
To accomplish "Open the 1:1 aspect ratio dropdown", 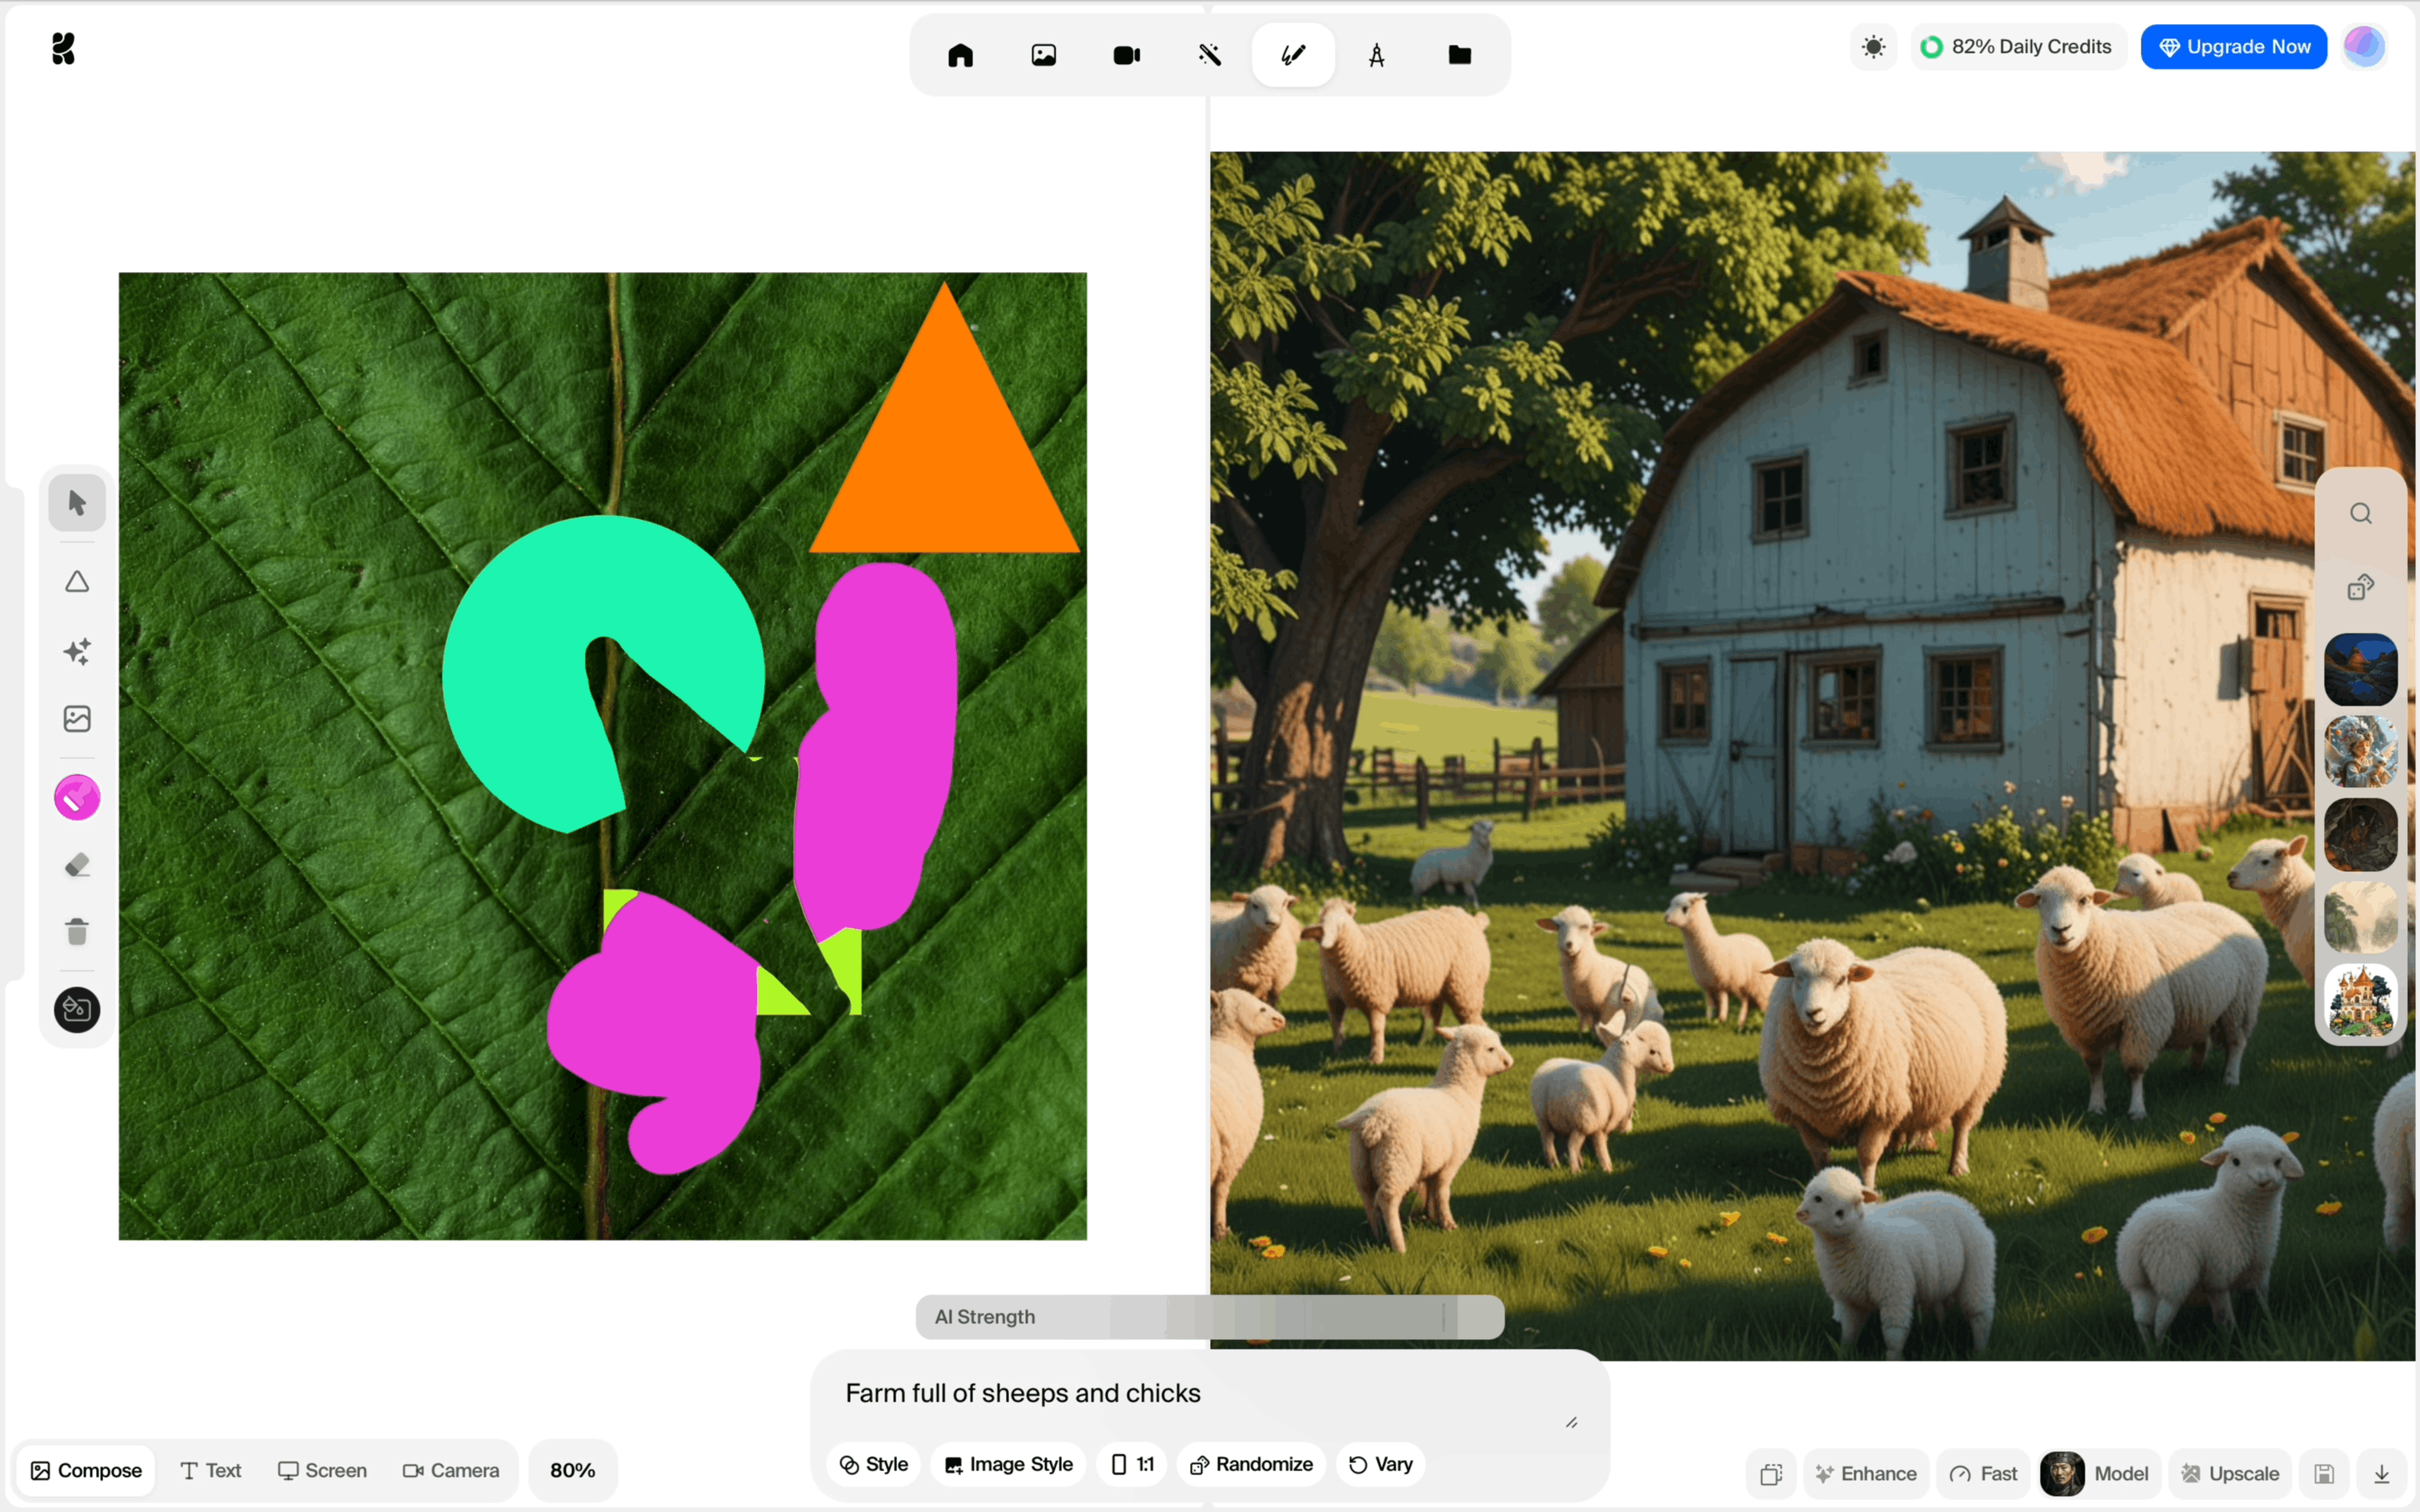I will click(1132, 1464).
